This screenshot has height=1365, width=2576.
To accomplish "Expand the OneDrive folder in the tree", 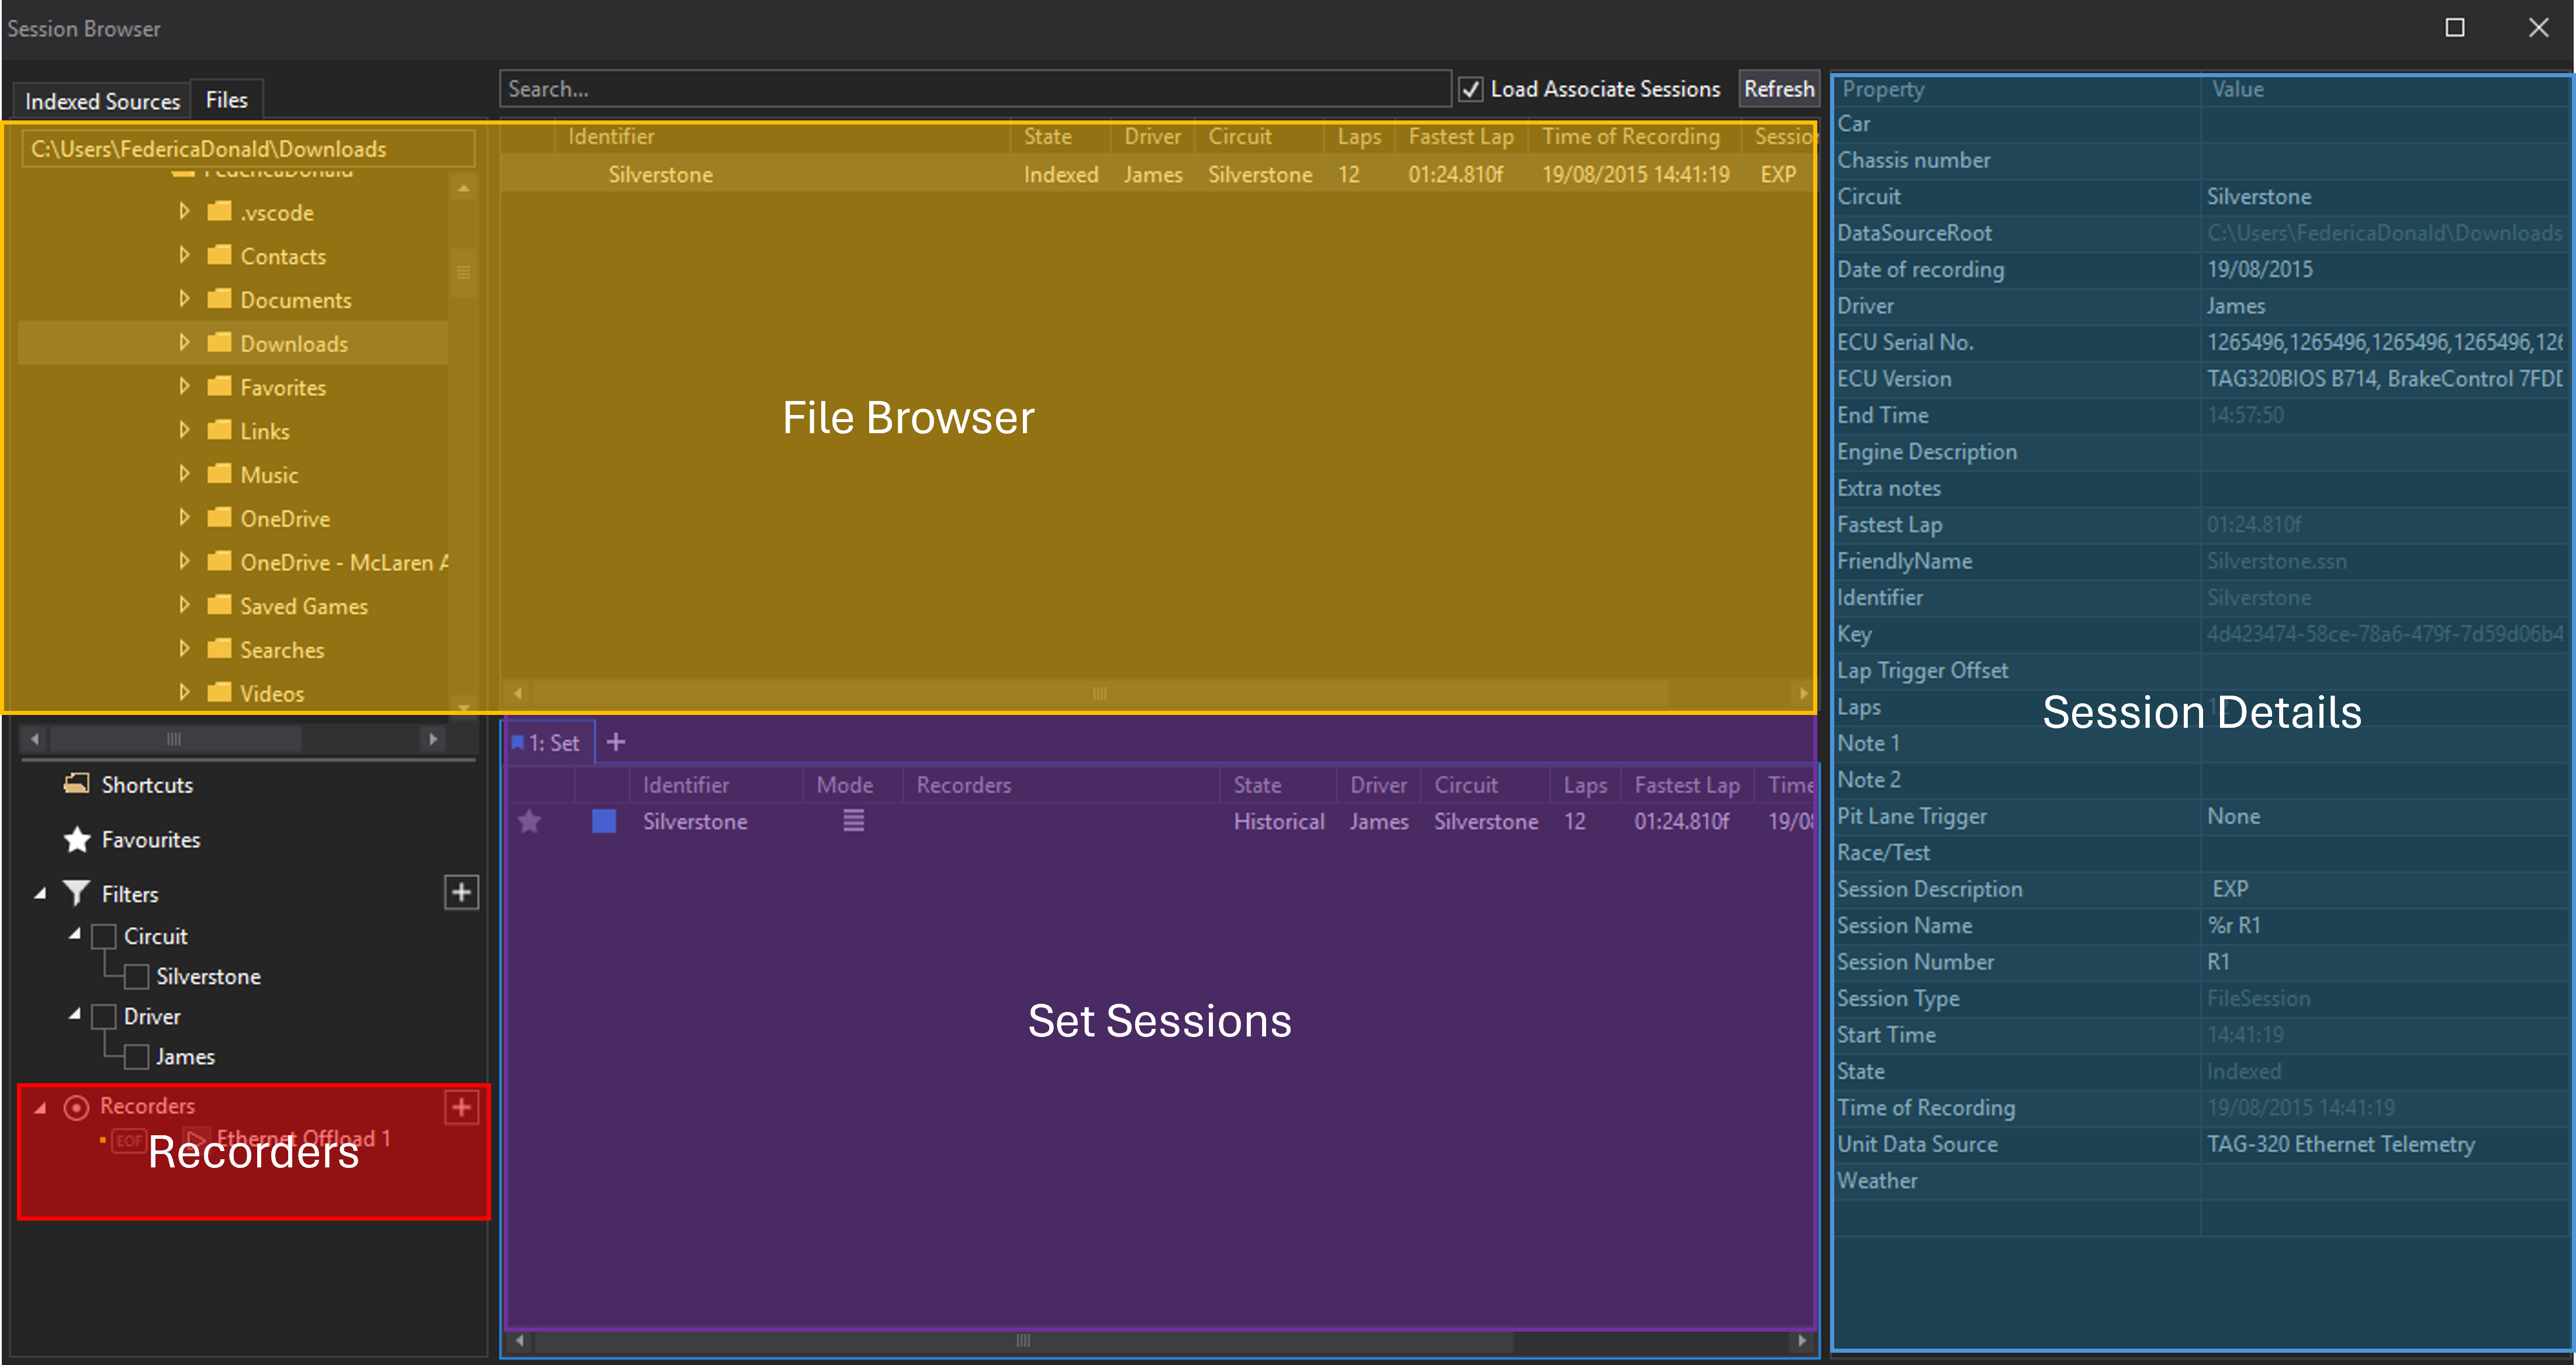I will pos(185,518).
